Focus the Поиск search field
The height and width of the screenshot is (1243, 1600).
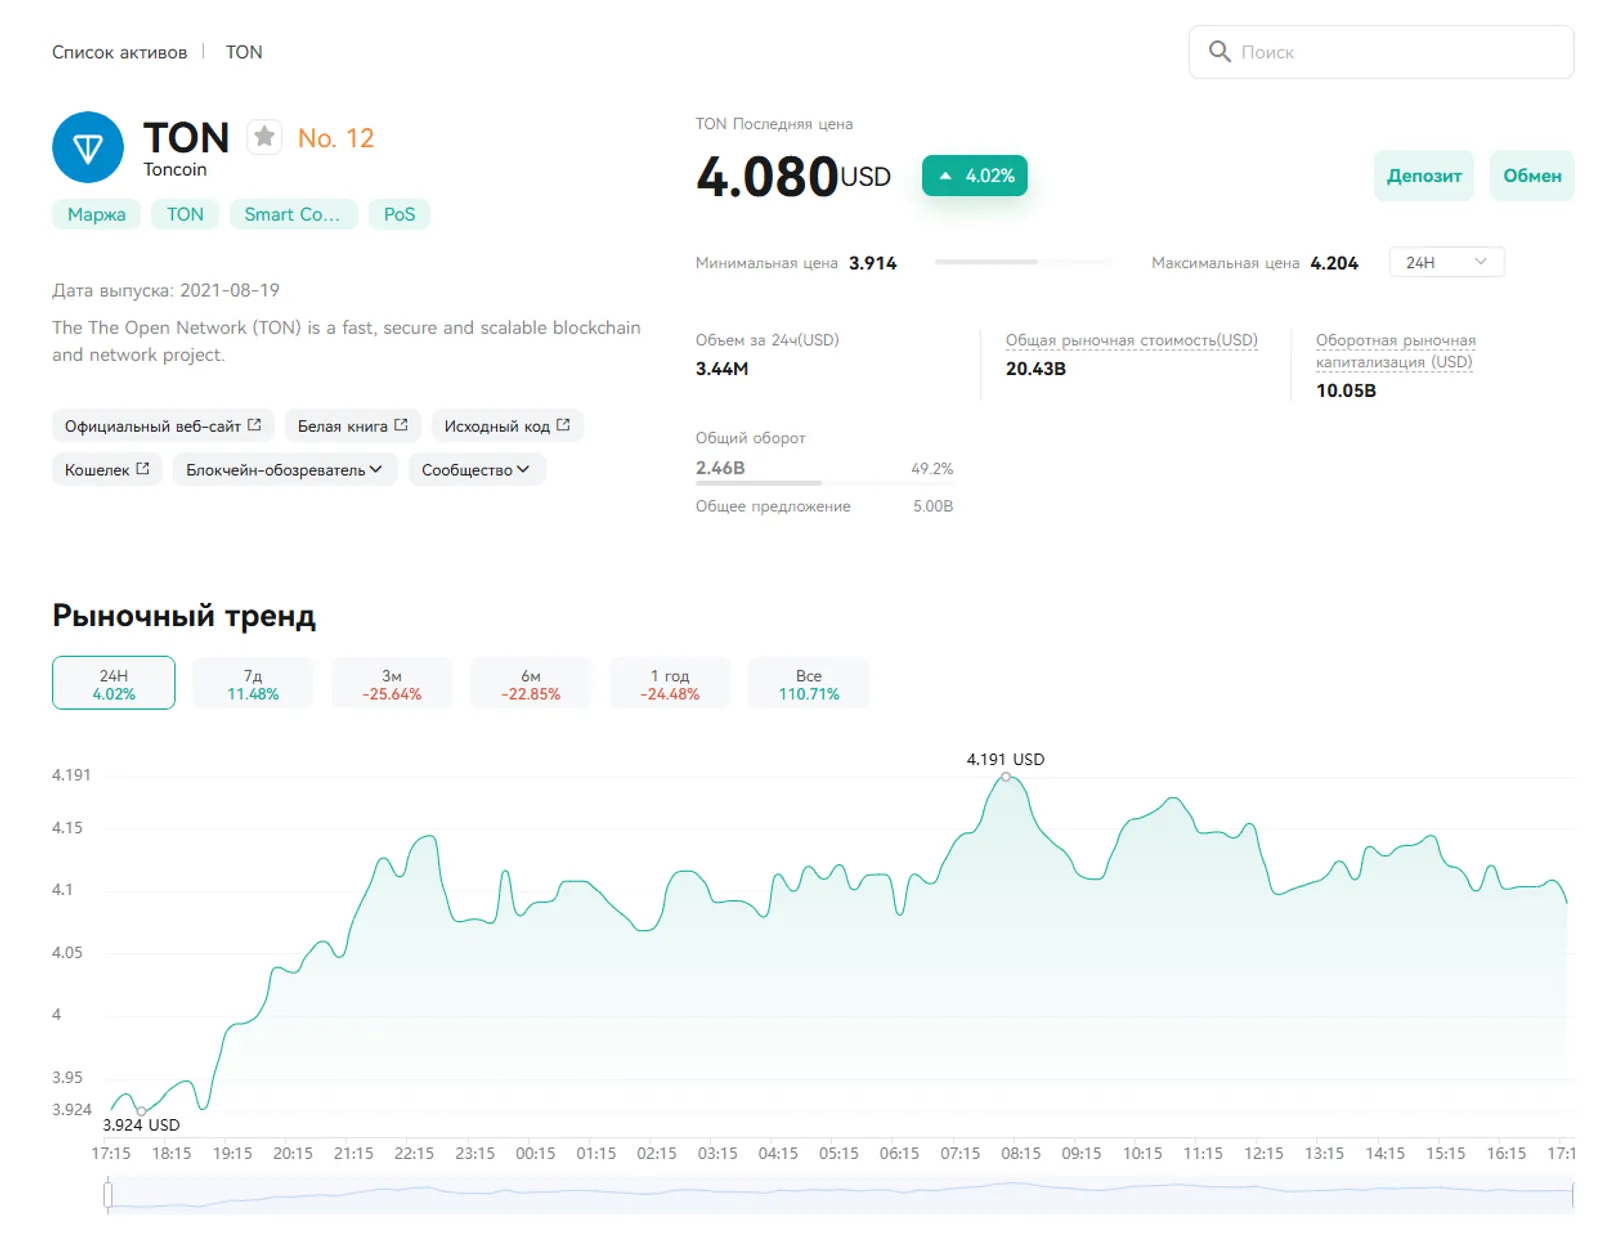(1381, 52)
